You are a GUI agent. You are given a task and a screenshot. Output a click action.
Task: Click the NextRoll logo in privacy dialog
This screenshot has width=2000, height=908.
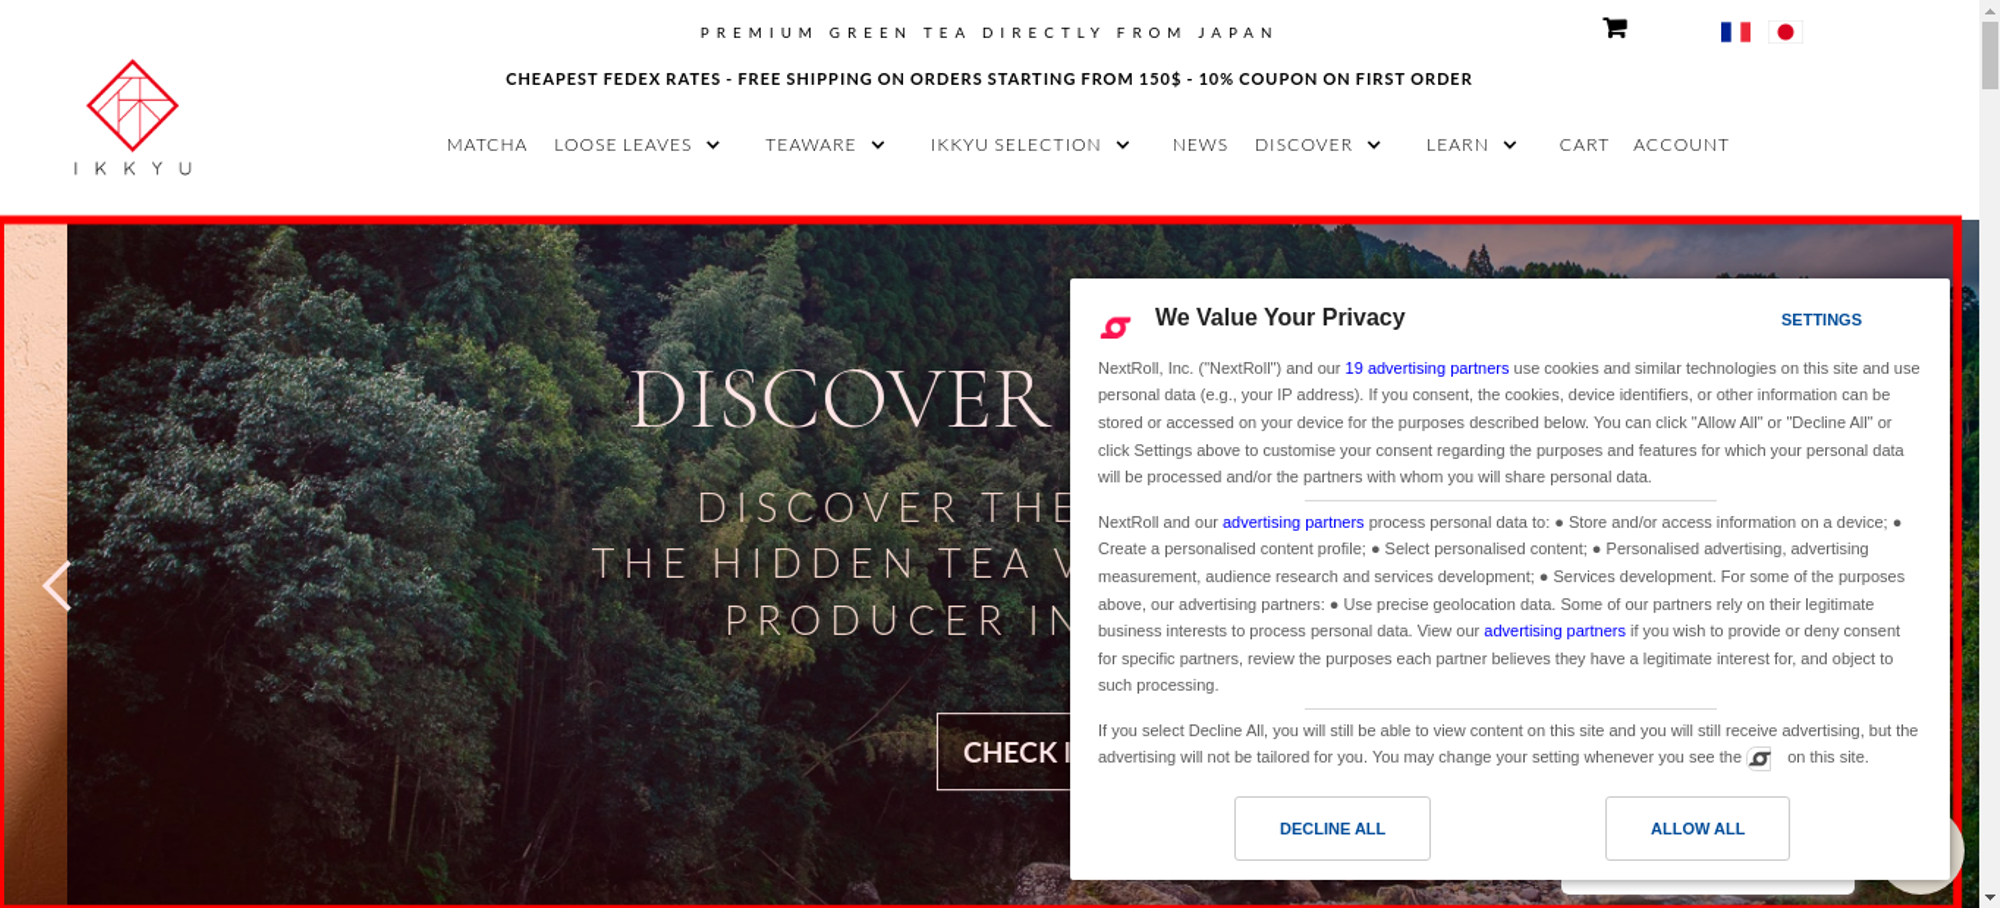(x=1115, y=326)
